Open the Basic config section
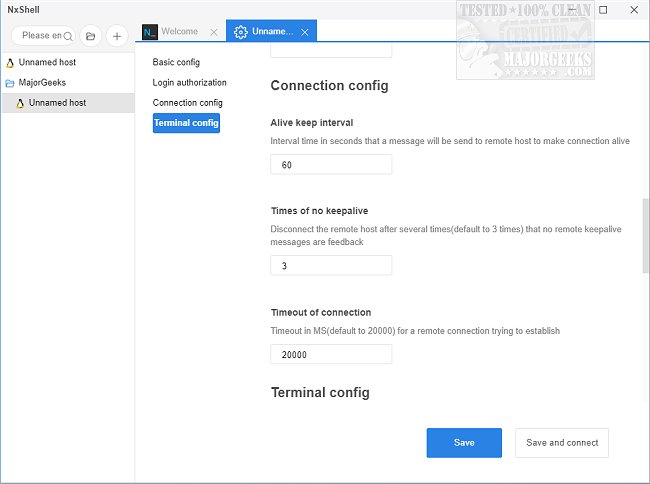 coord(176,62)
